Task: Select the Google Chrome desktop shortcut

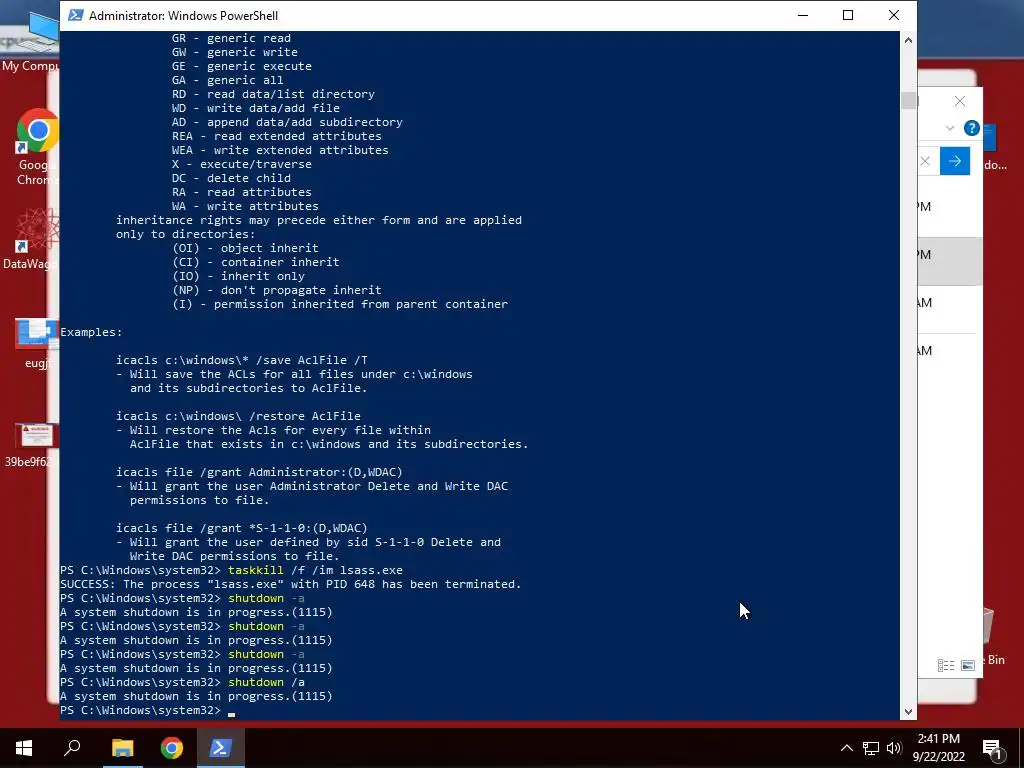Action: tap(37, 148)
